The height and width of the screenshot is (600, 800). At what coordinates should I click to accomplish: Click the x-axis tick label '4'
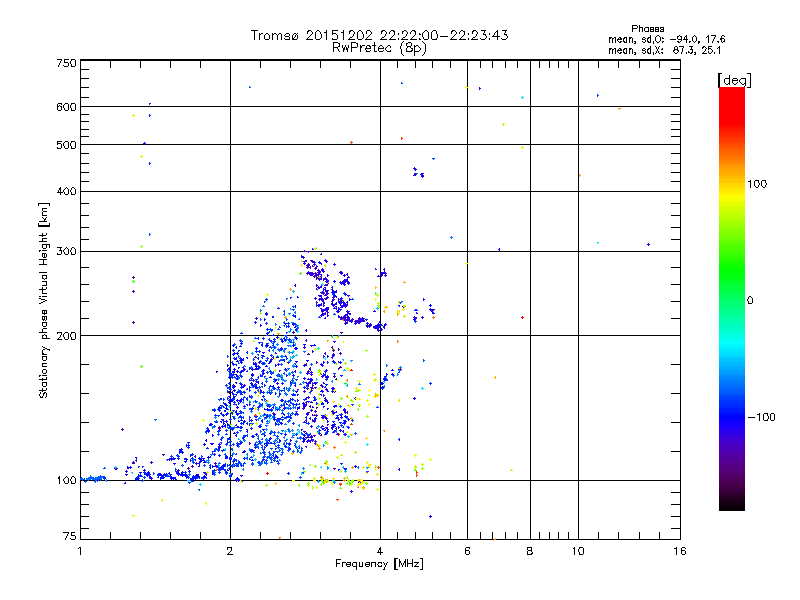[x=380, y=551]
